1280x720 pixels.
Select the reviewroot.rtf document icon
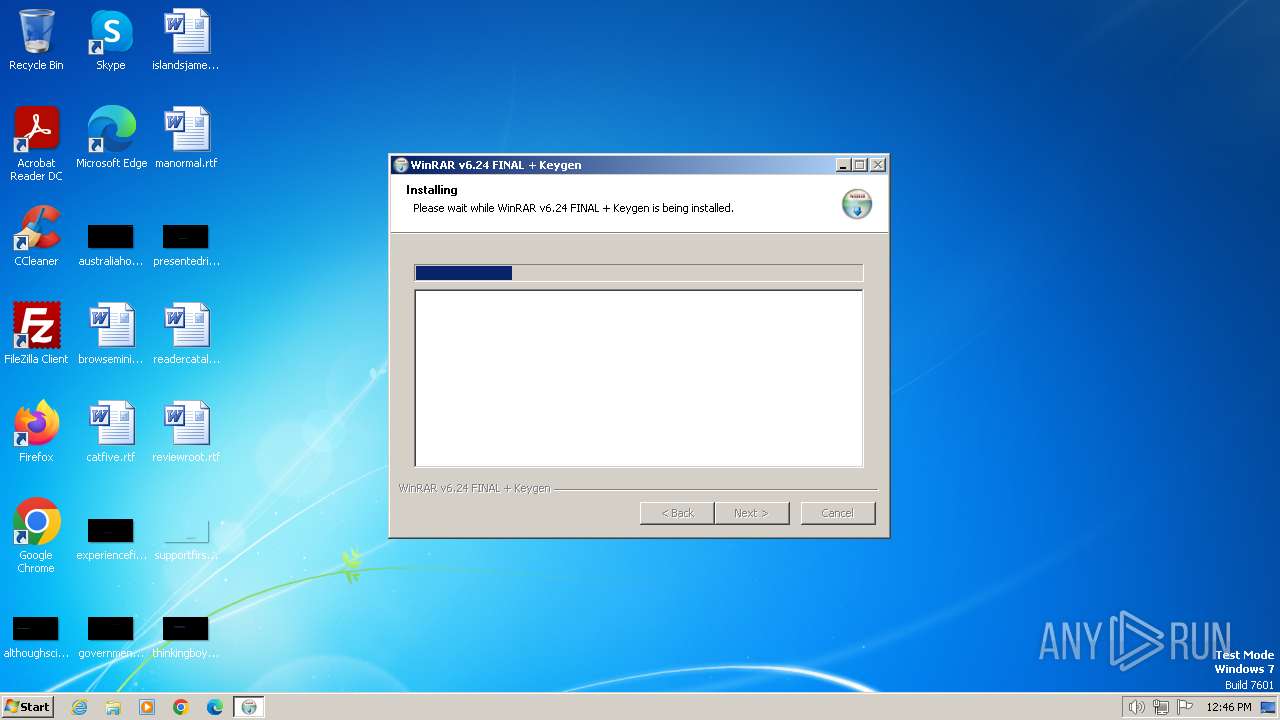coord(186,432)
